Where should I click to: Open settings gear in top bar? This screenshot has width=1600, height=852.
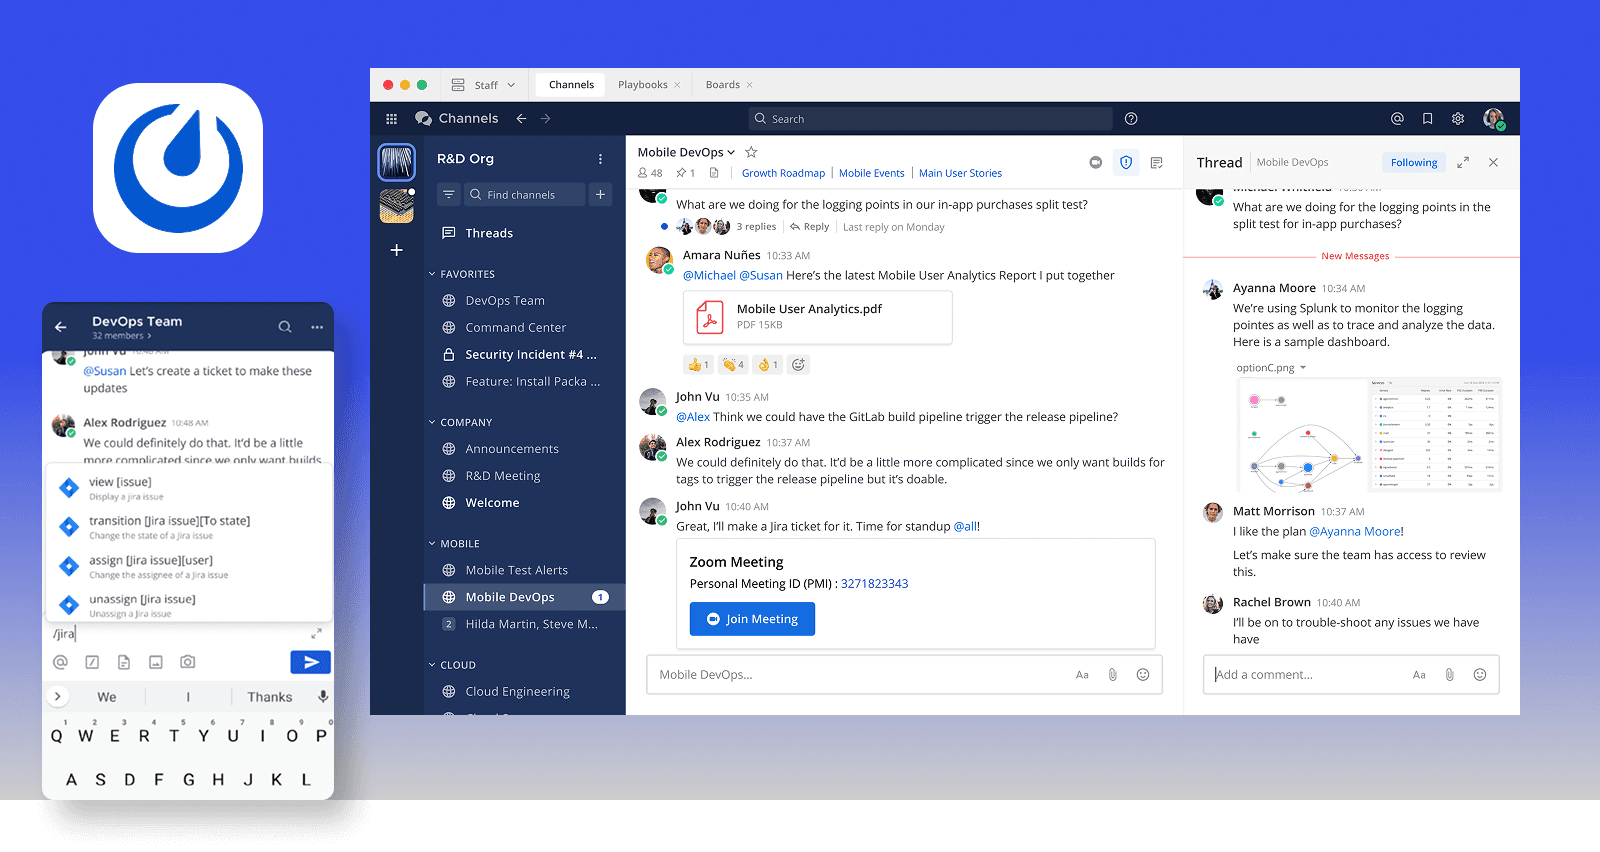[1458, 119]
